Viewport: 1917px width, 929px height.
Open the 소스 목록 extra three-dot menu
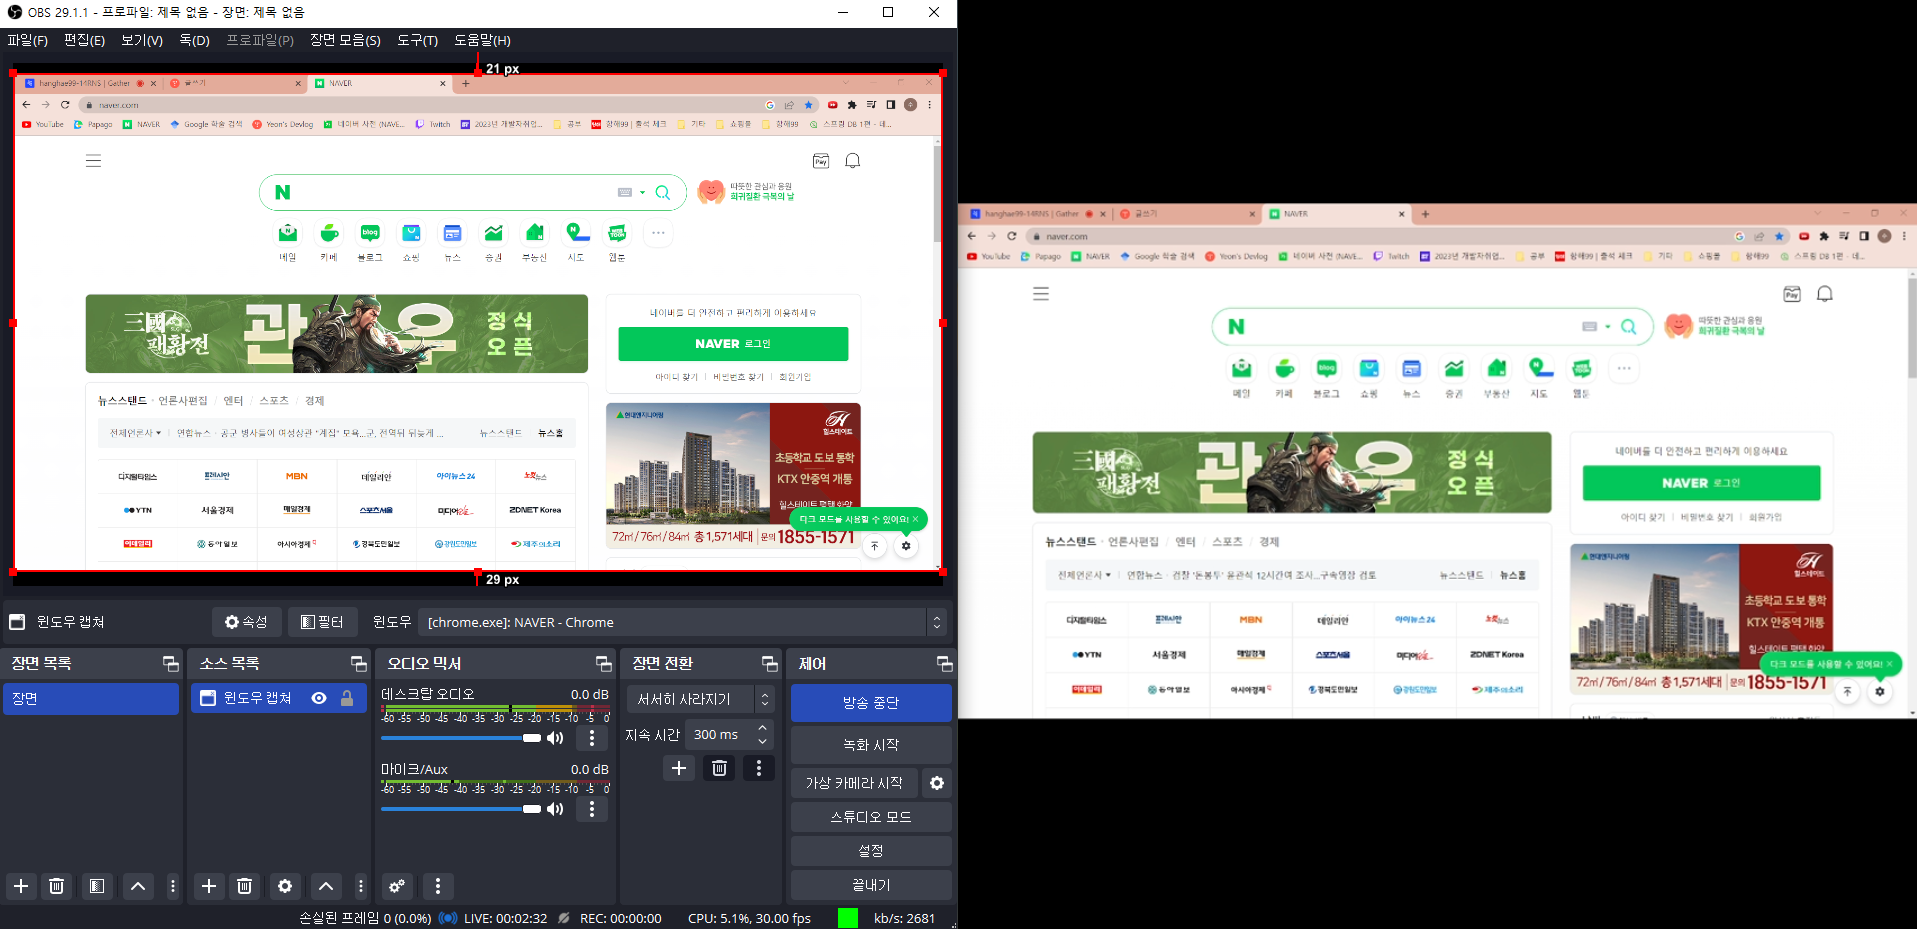pos(361,886)
